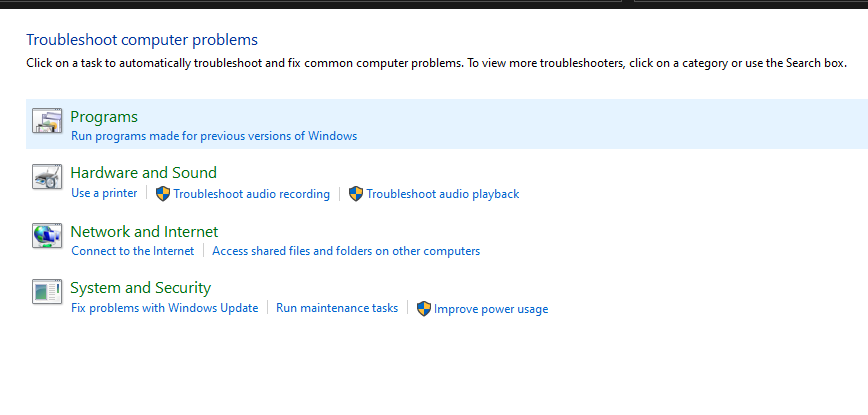Click the Run maintenance tasks link
The width and height of the screenshot is (868, 415).
[337, 309]
